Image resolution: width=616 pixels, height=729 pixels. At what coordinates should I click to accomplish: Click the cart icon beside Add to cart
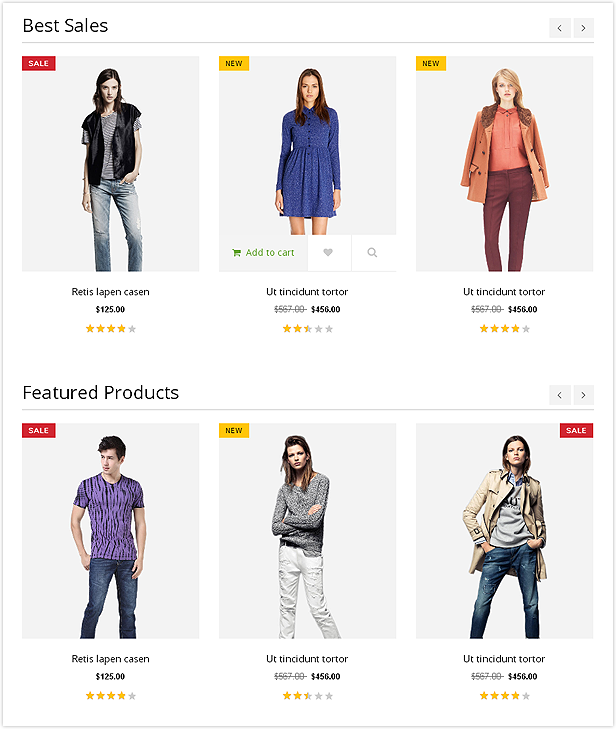point(237,252)
